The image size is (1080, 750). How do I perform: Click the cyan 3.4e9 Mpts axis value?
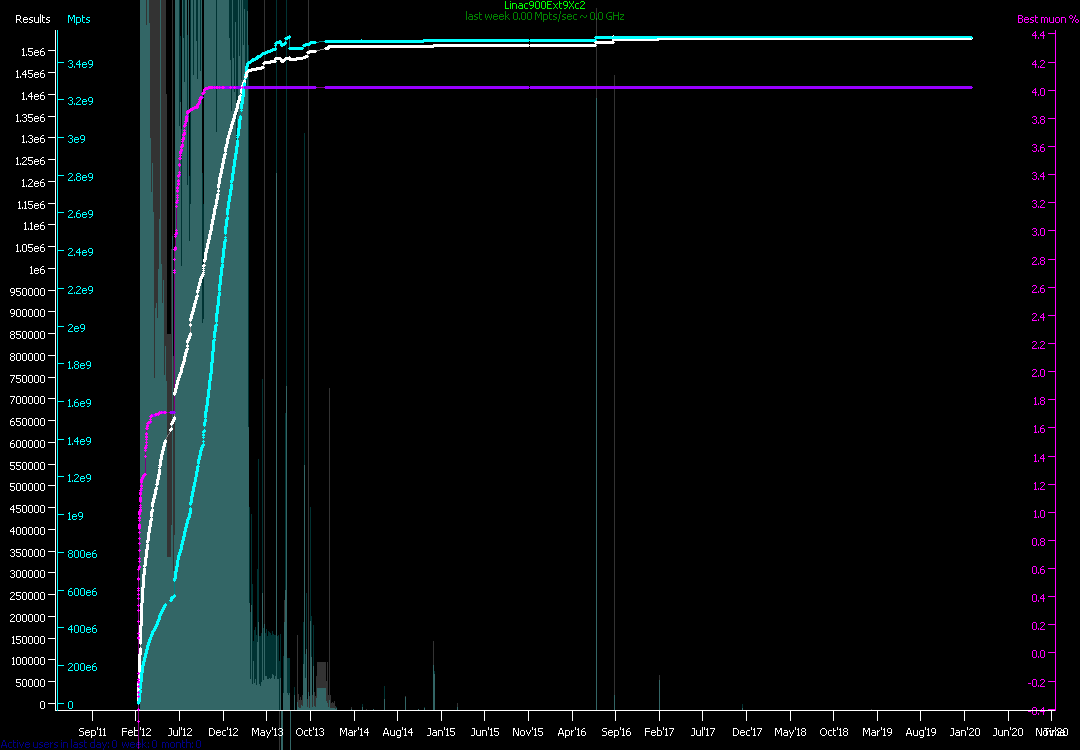(80, 64)
